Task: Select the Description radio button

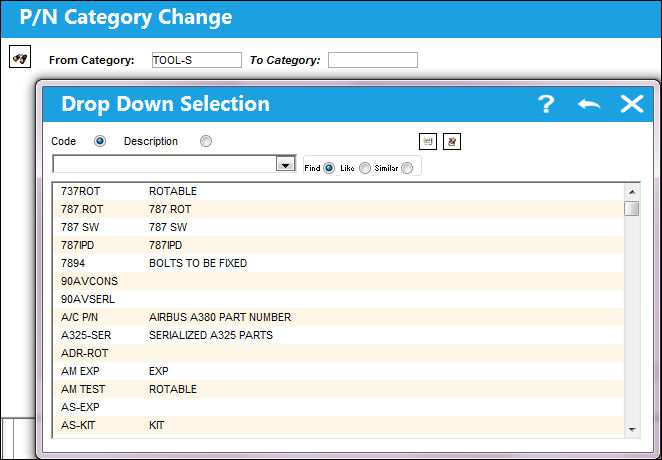Action: [206, 141]
